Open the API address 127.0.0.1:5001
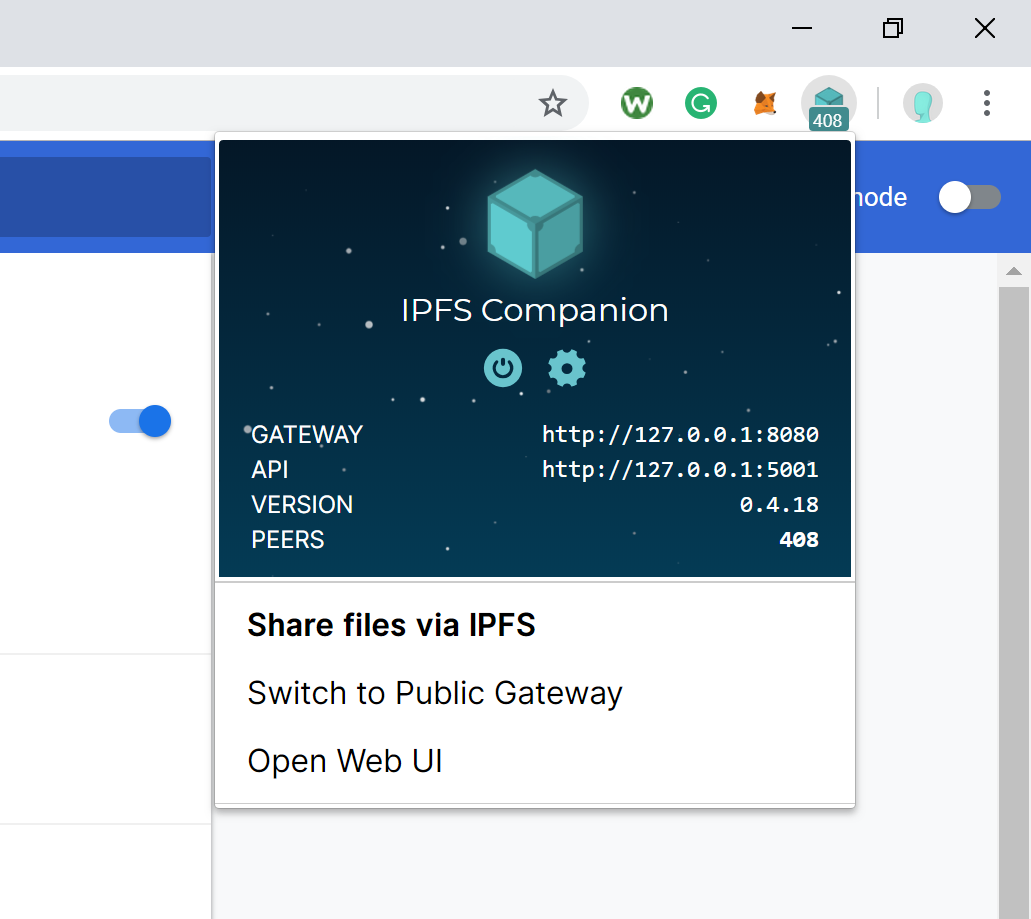Screen dimensions: 1031x919 (x=680, y=469)
